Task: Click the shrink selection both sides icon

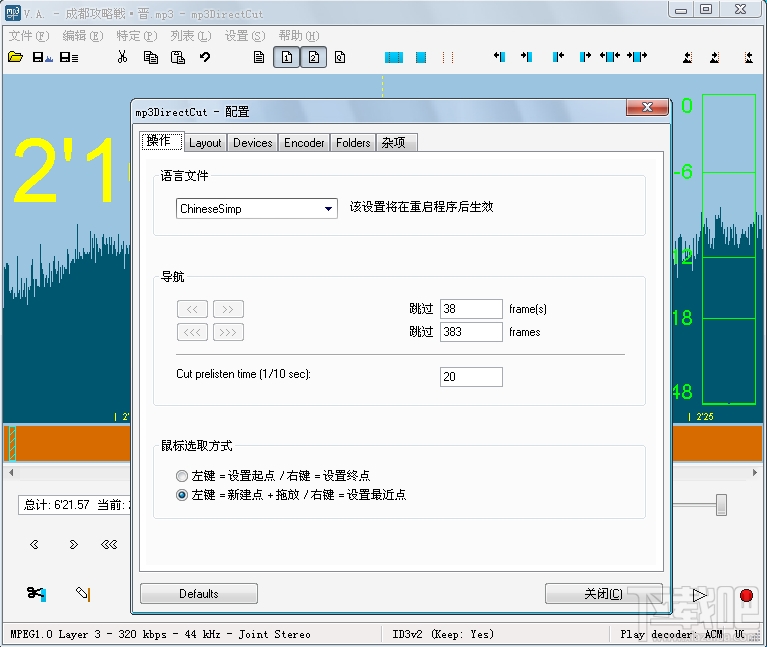Action: pyautogui.click(x=610, y=57)
